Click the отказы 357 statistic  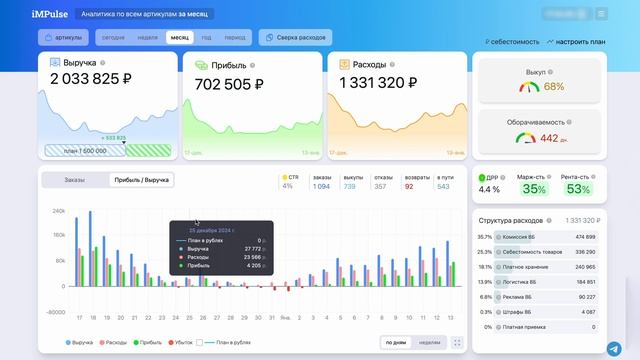pyautogui.click(x=383, y=182)
